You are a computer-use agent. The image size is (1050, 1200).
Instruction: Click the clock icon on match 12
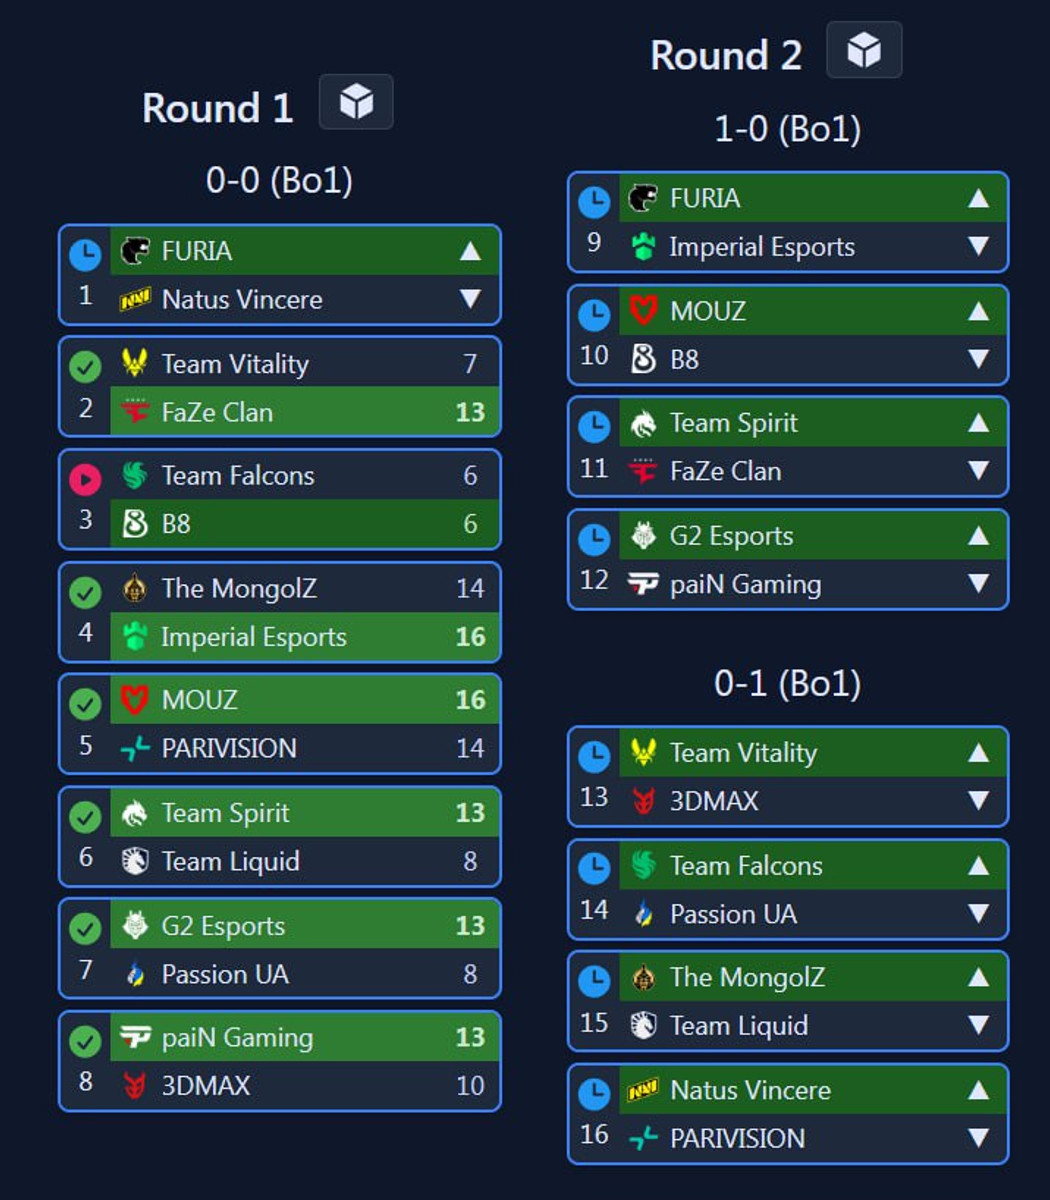coord(594,540)
